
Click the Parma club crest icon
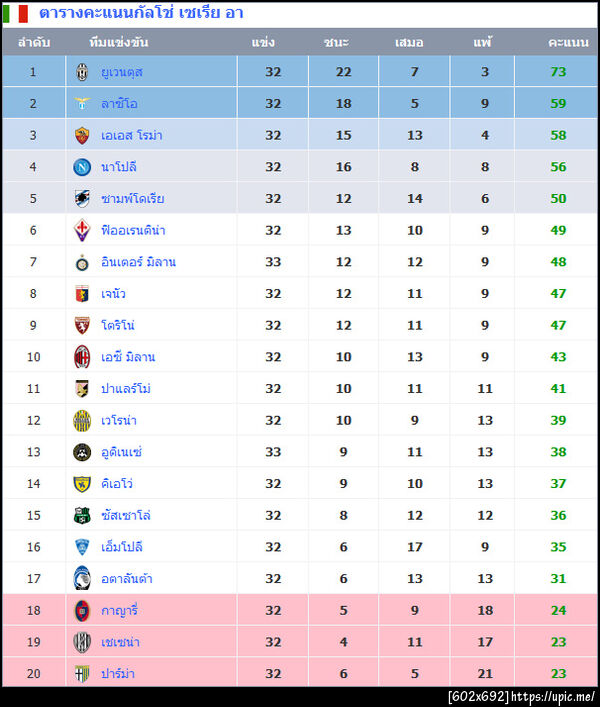click(82, 673)
